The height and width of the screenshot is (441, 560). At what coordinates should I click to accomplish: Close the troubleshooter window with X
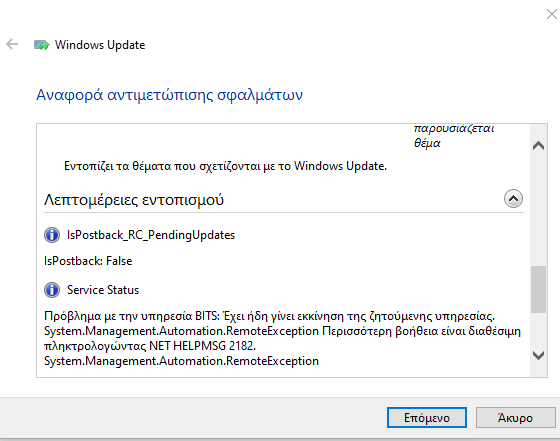(x=552, y=14)
